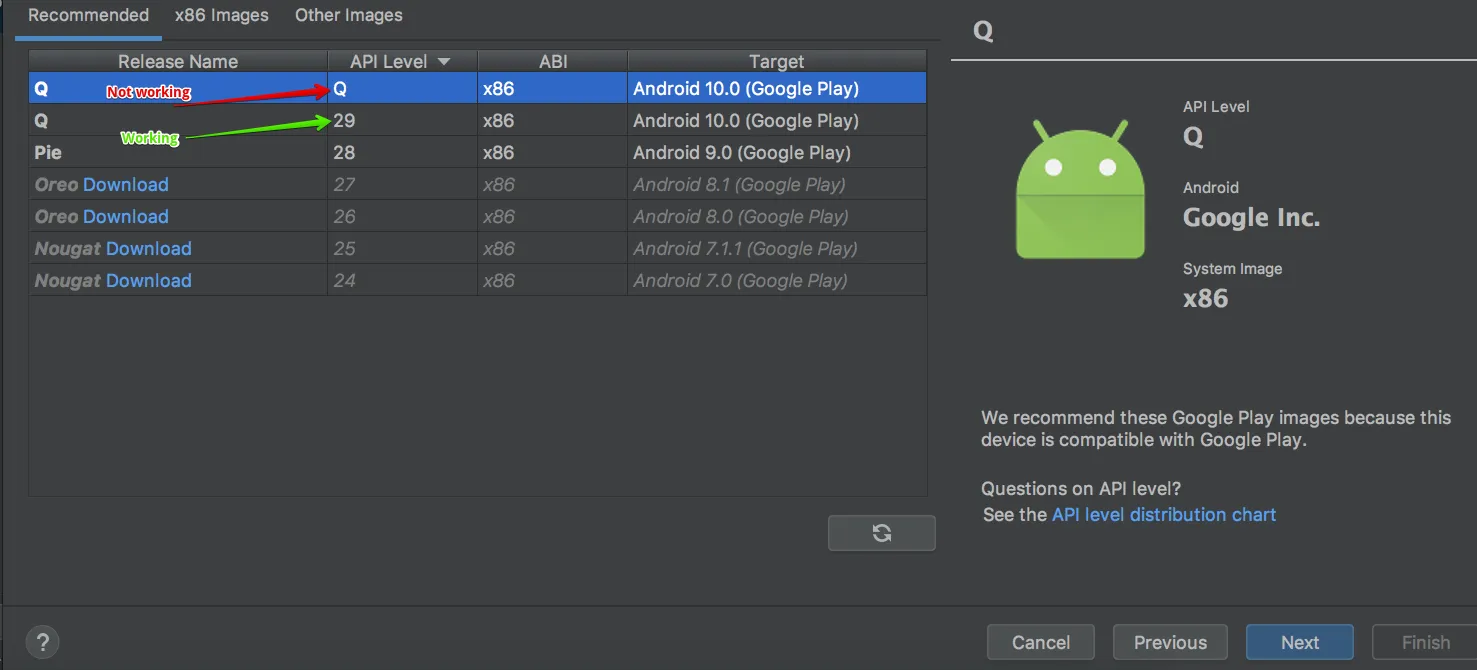Click the Target column header
This screenshot has height=670, width=1477.
pos(777,61)
